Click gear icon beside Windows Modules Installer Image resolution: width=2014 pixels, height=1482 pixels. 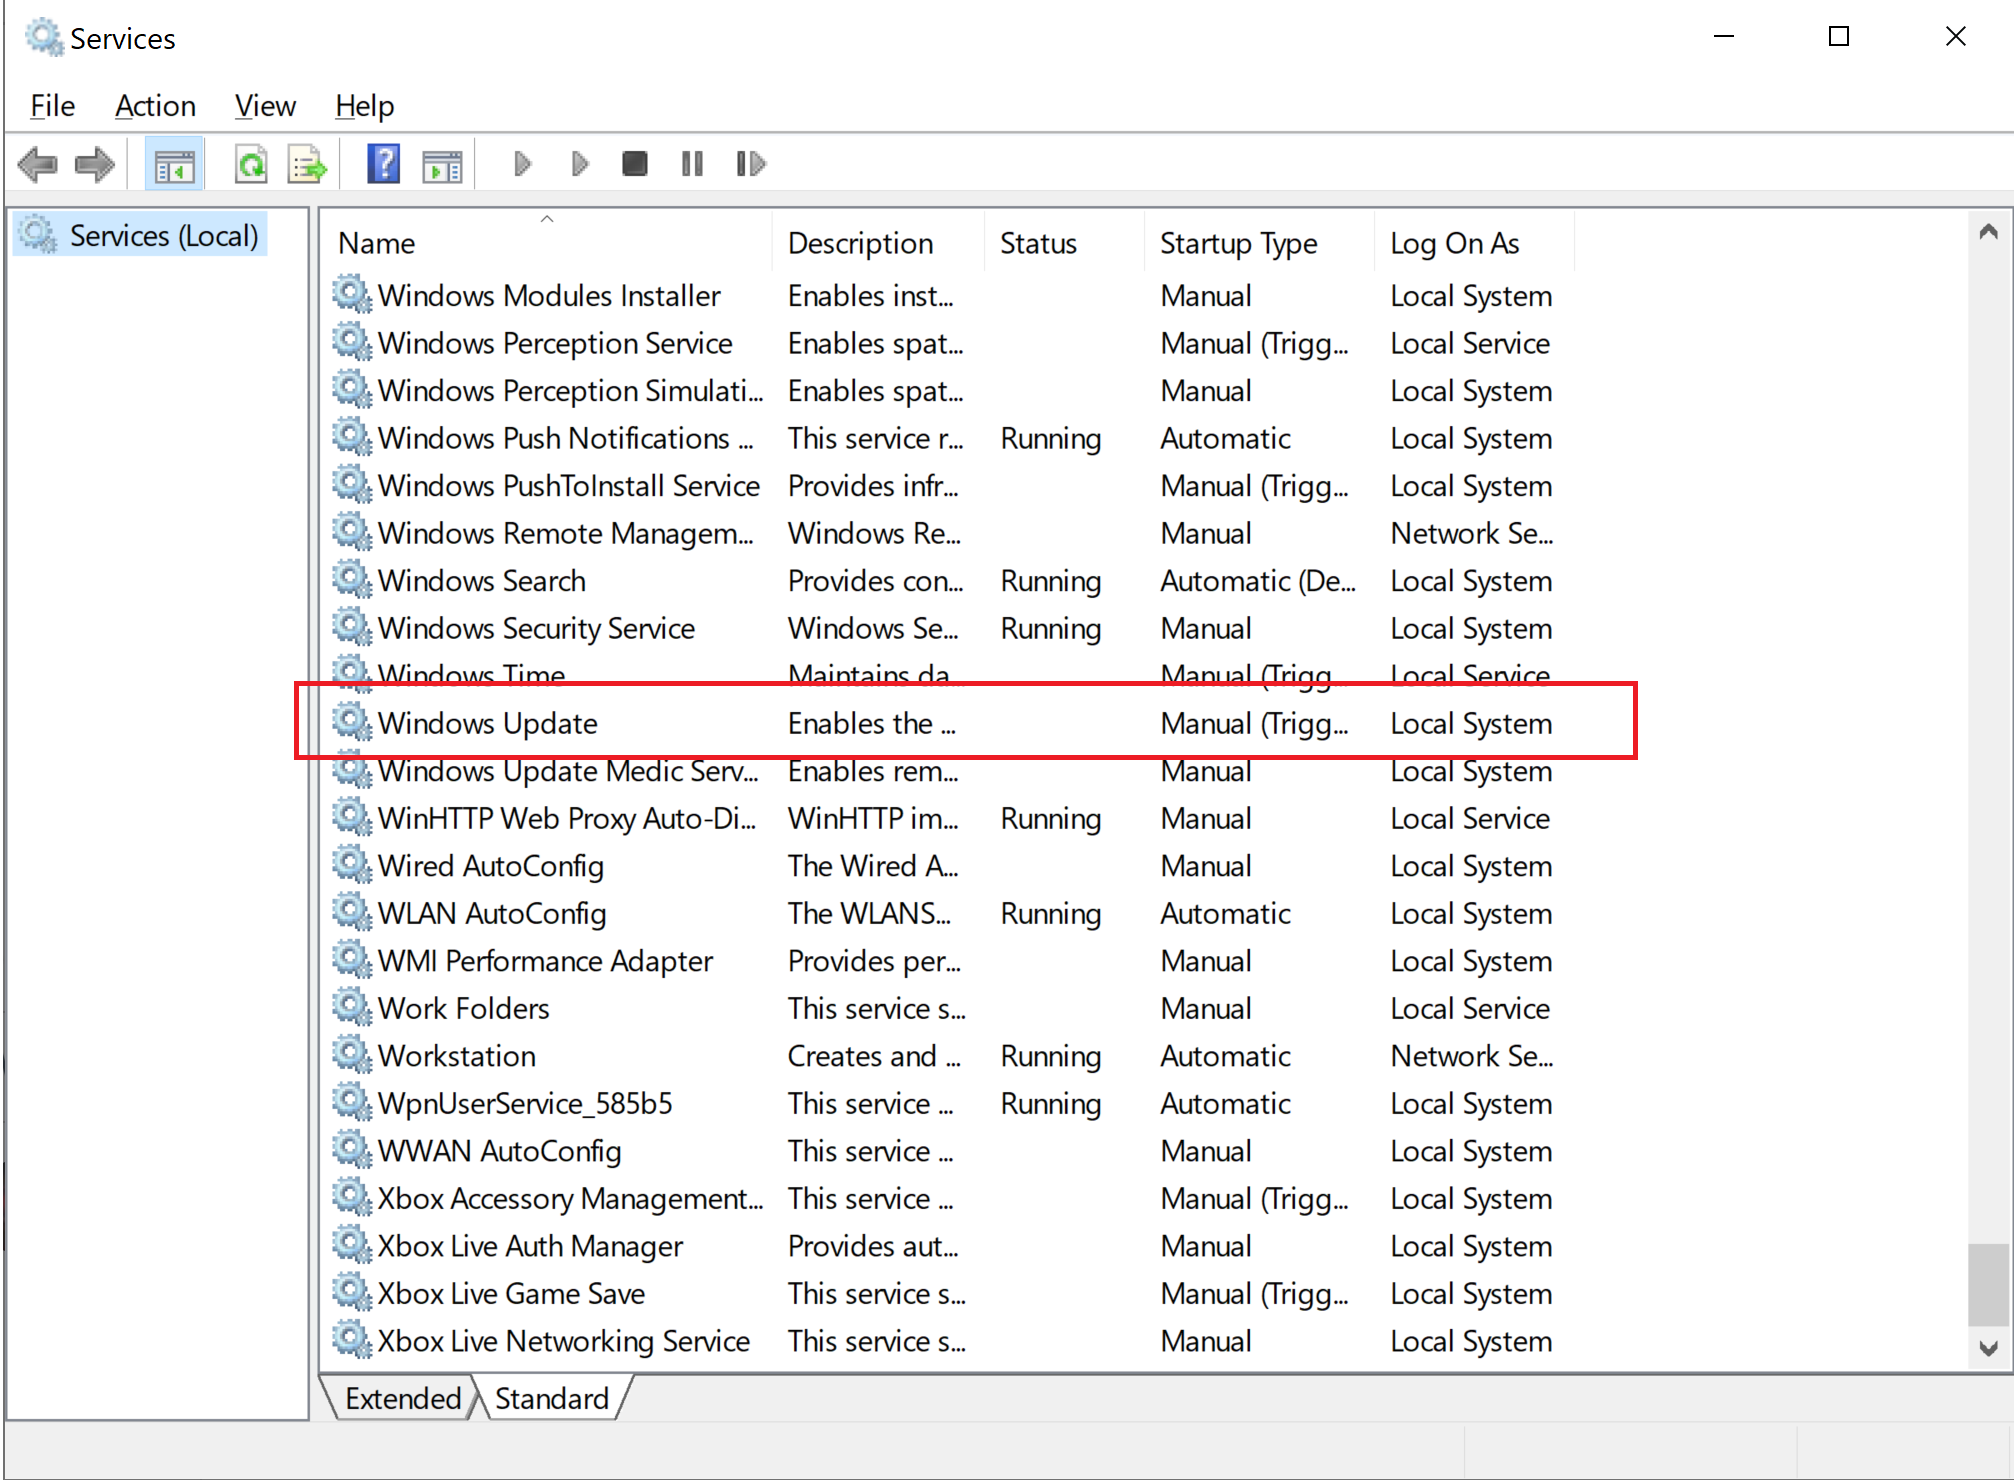pos(352,295)
